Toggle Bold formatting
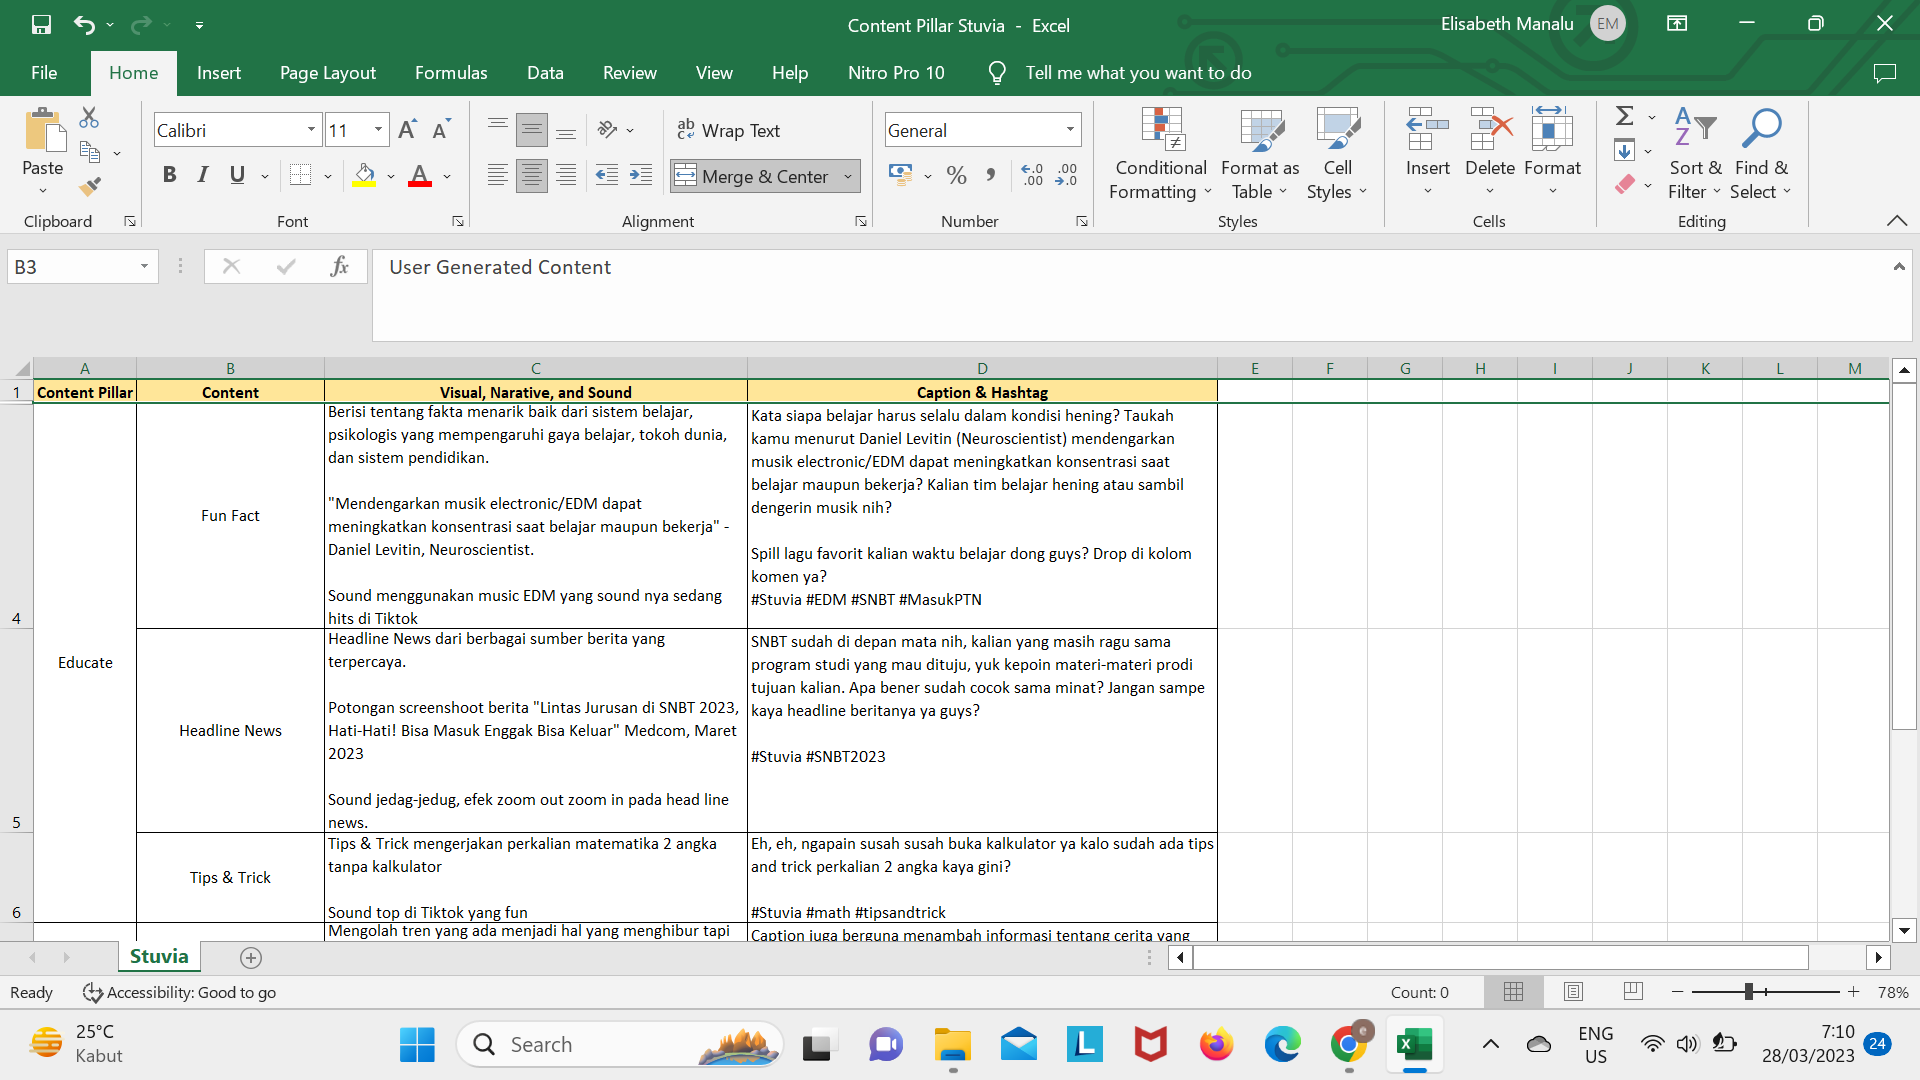Image resolution: width=1920 pixels, height=1080 pixels. (x=169, y=175)
